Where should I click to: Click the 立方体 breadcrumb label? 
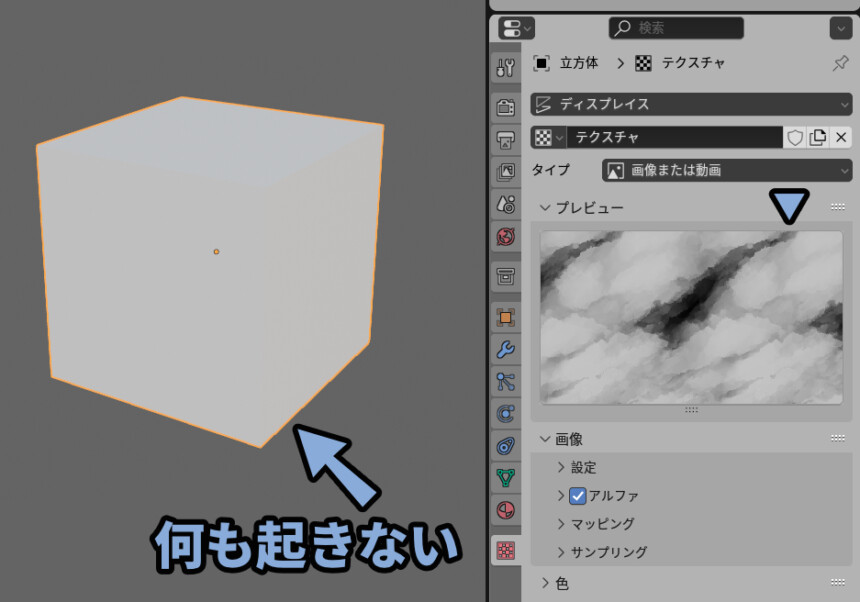point(579,63)
